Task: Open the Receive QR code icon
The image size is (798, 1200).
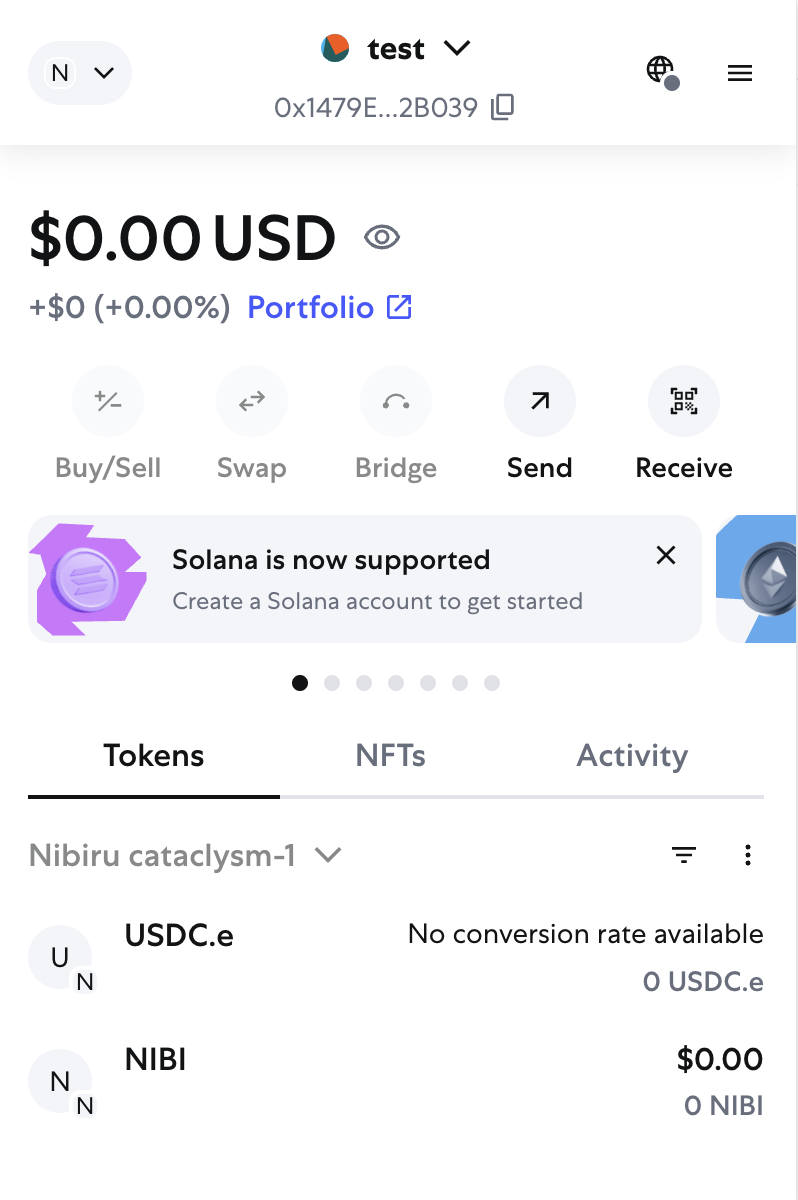Action: [x=684, y=402]
